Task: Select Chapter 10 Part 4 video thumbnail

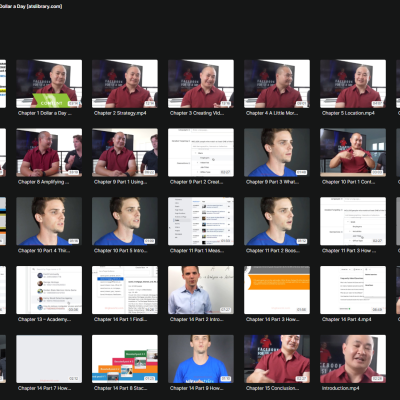Action: tap(49, 221)
